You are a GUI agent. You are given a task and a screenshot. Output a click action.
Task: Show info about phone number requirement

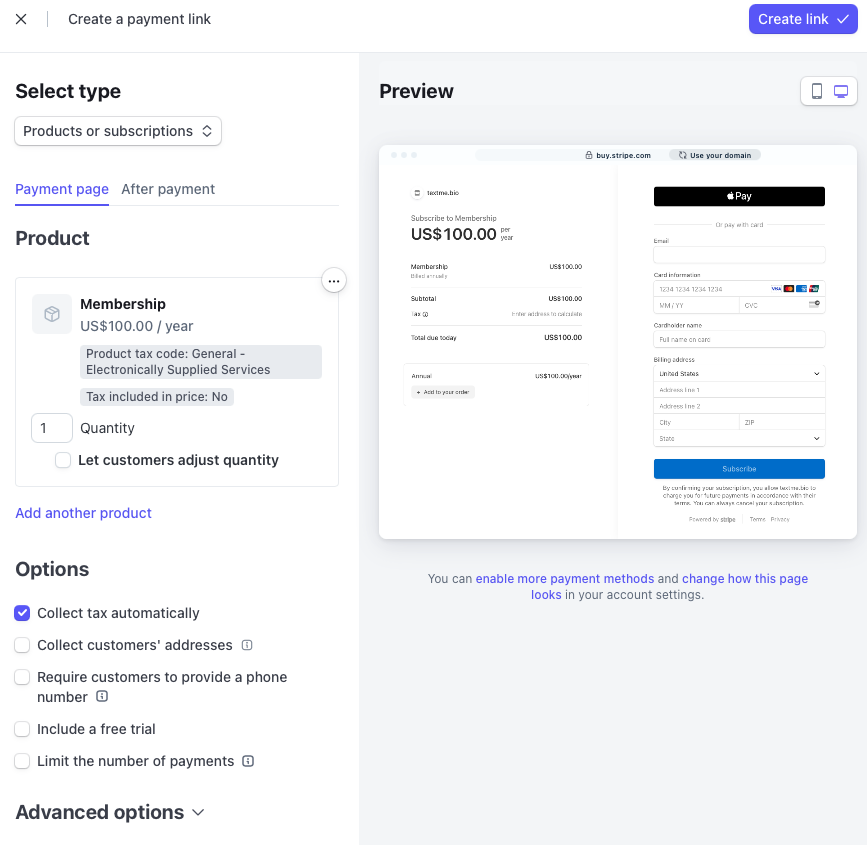[102, 697]
